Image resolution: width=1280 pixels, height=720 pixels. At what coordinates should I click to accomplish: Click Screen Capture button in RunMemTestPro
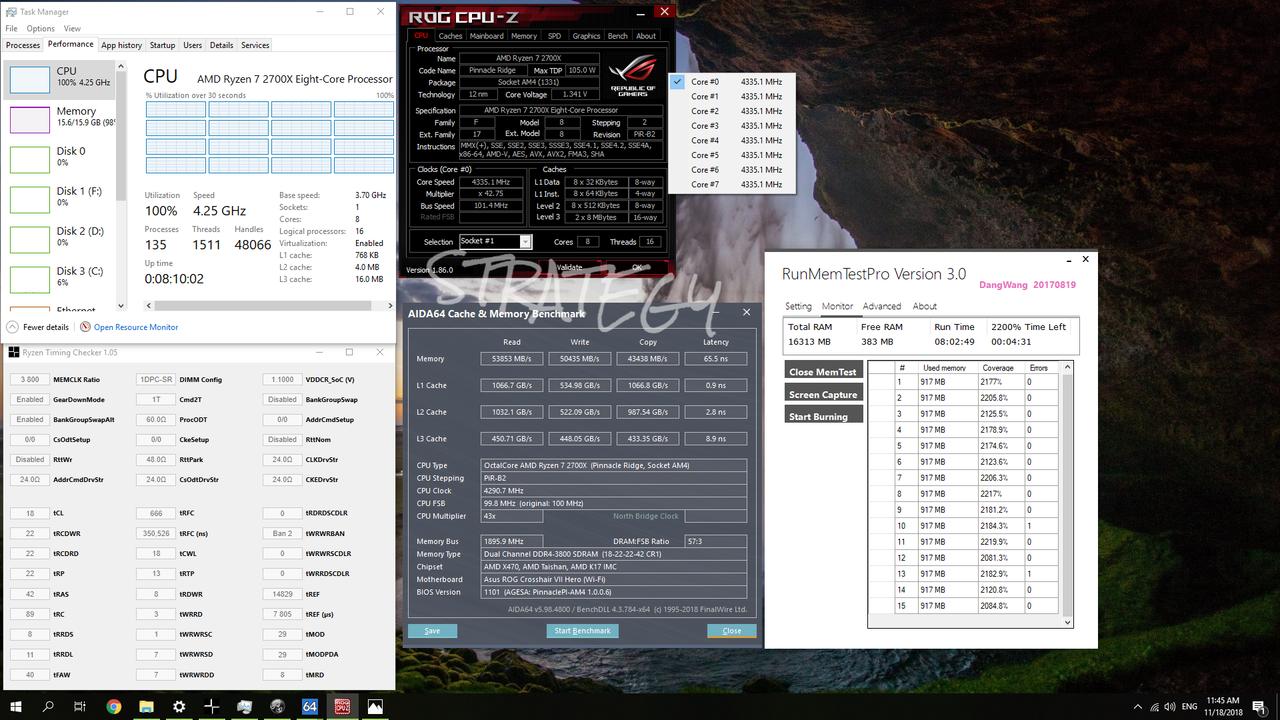tap(823, 394)
